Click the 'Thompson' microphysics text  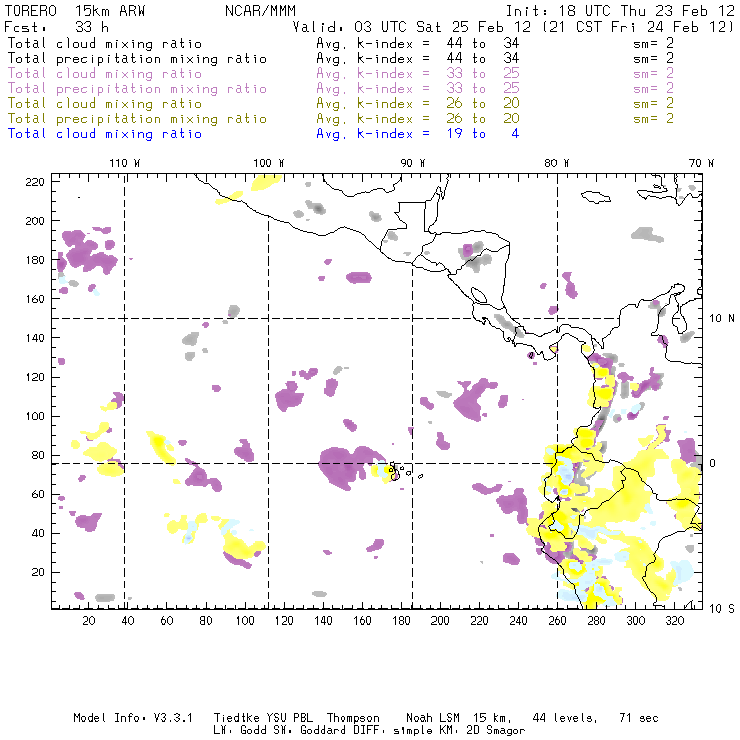click(x=353, y=718)
